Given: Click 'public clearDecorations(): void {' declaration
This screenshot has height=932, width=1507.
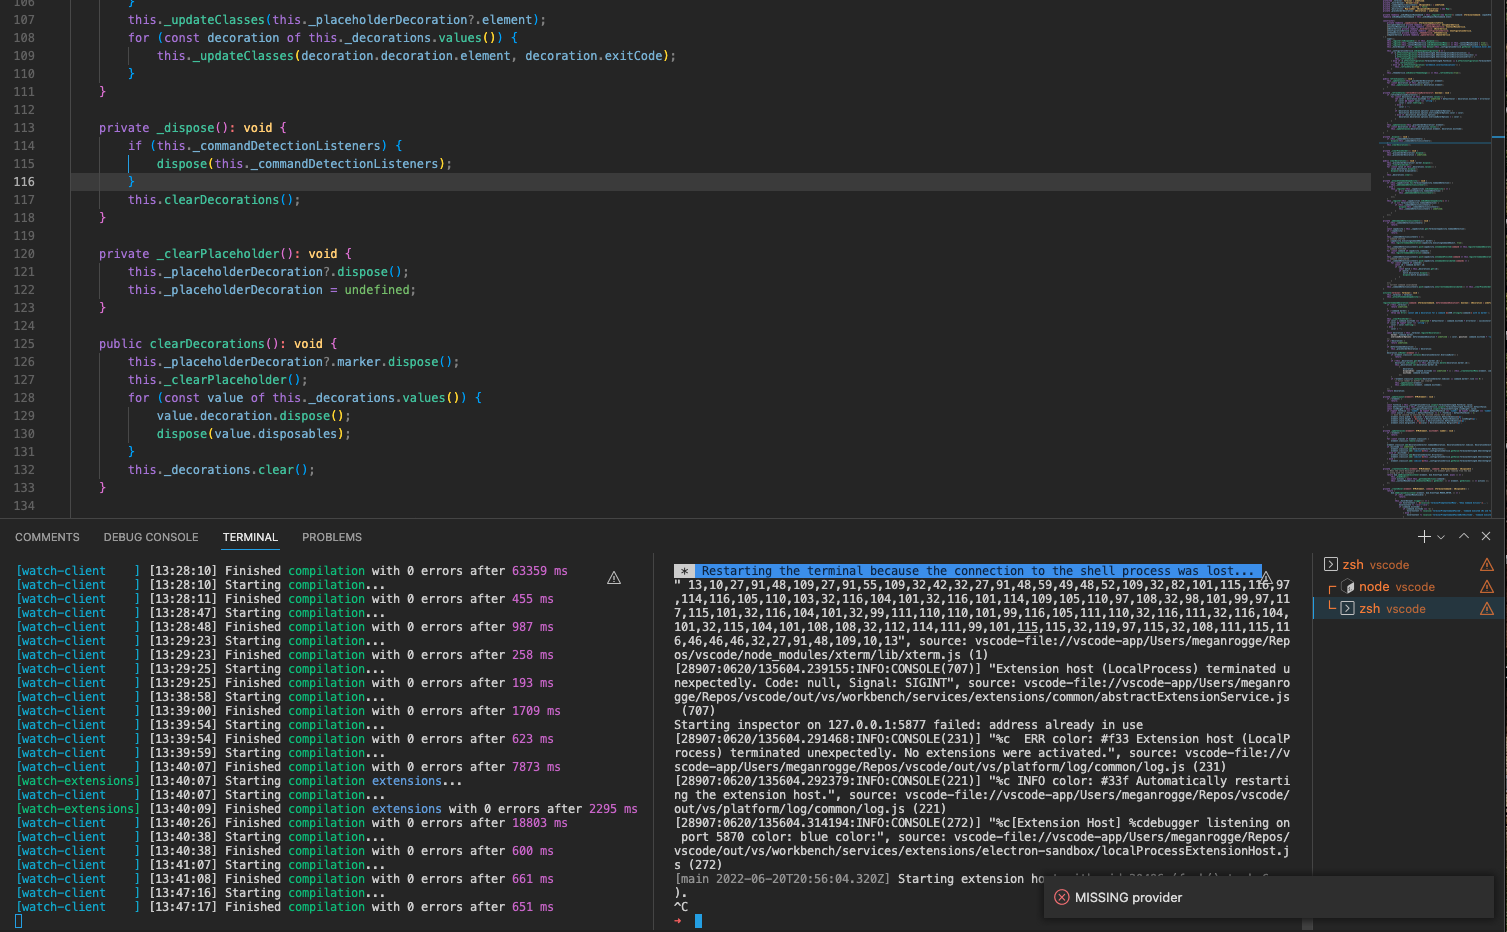Looking at the screenshot, I should (x=218, y=344).
